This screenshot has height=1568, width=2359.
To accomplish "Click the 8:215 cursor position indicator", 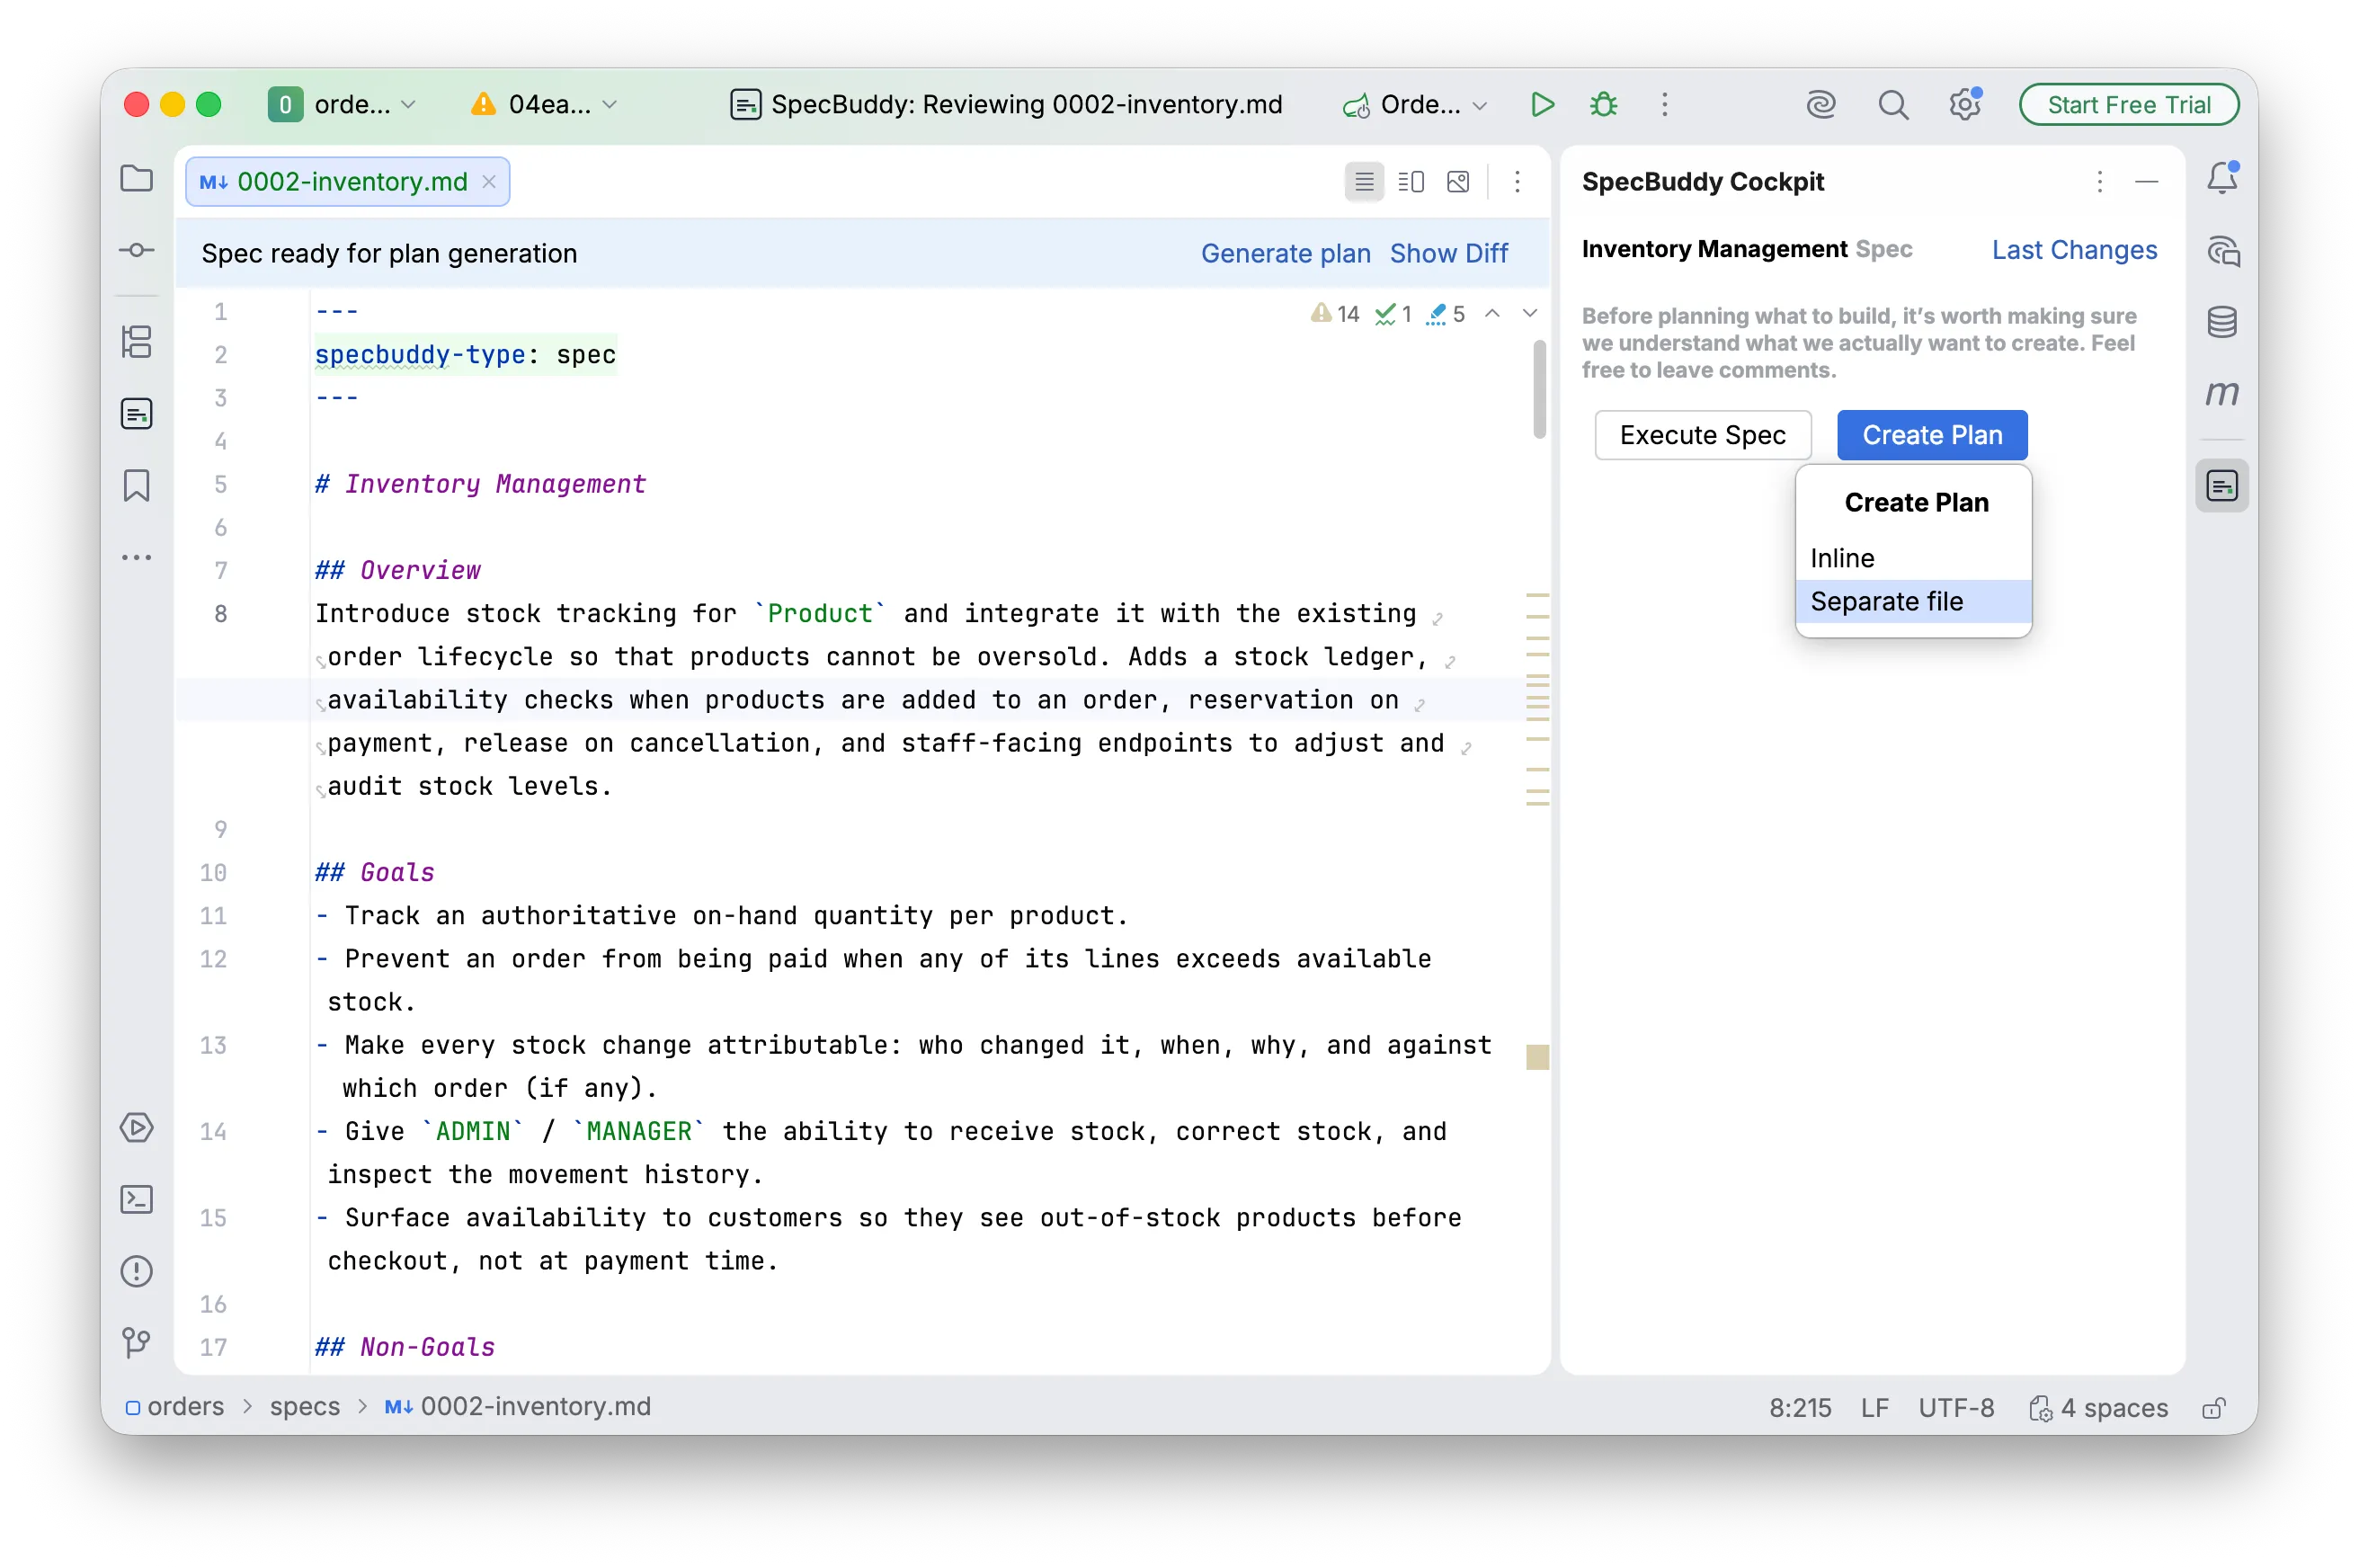I will tap(1800, 1407).
